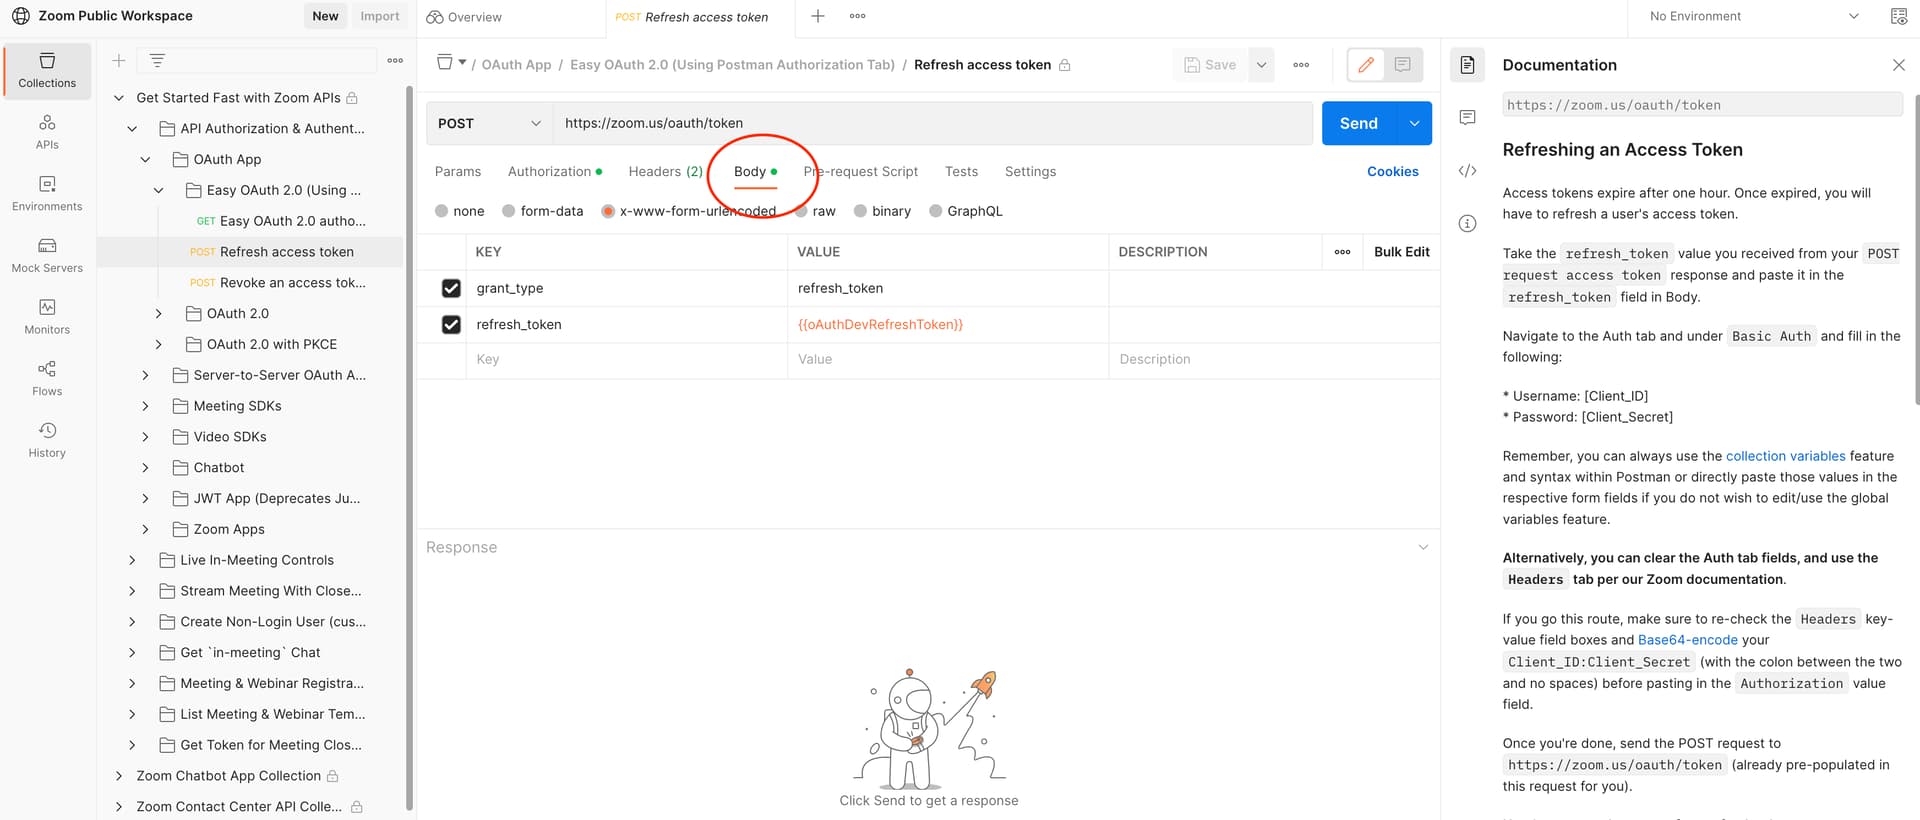Open the tab bar overflow options

point(857,16)
